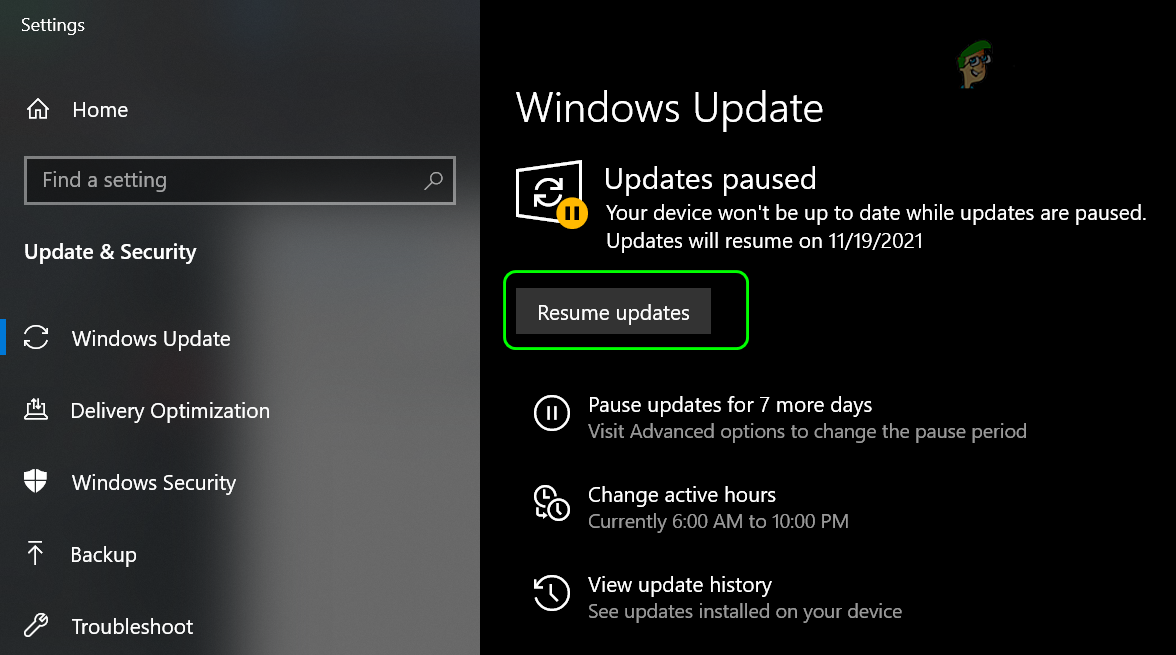Click the circular pause icon

pyautogui.click(x=552, y=413)
